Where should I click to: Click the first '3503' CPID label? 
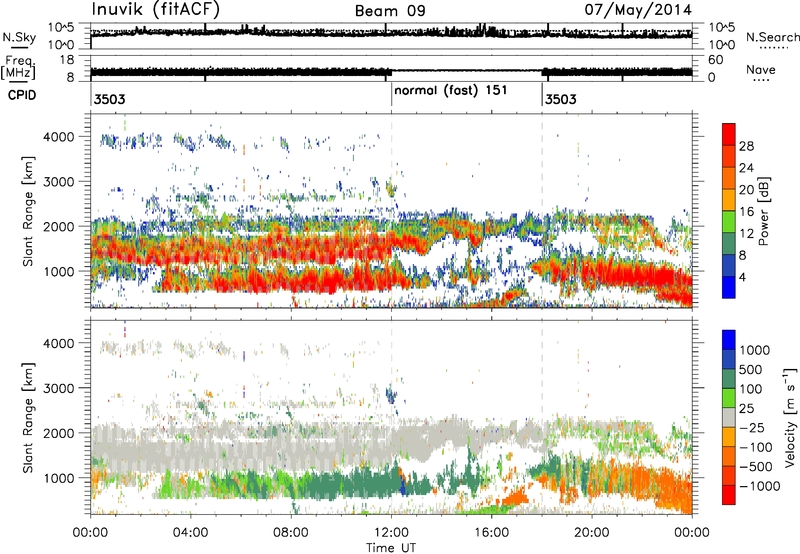click(109, 99)
